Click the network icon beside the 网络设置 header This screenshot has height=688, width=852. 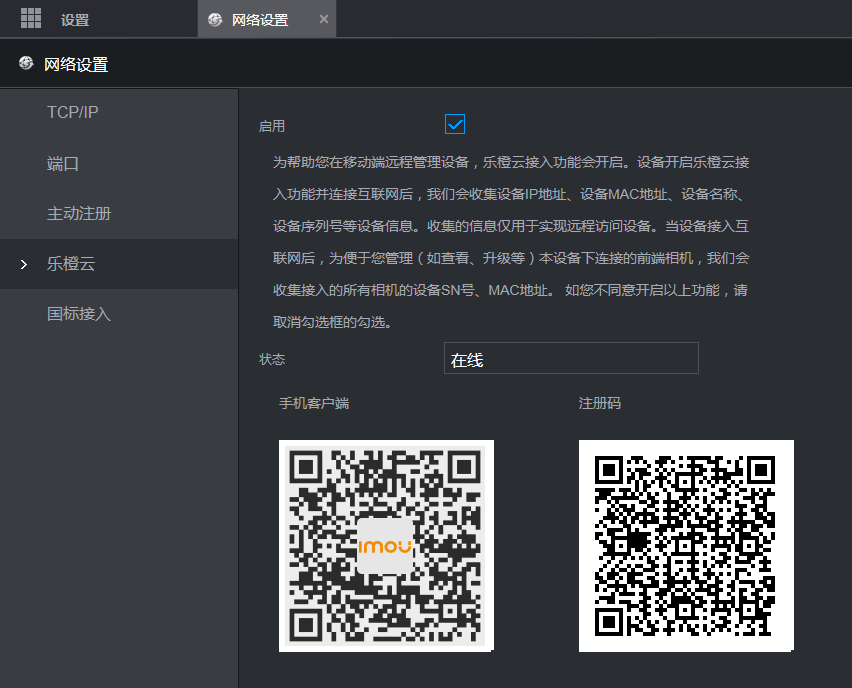(26, 64)
